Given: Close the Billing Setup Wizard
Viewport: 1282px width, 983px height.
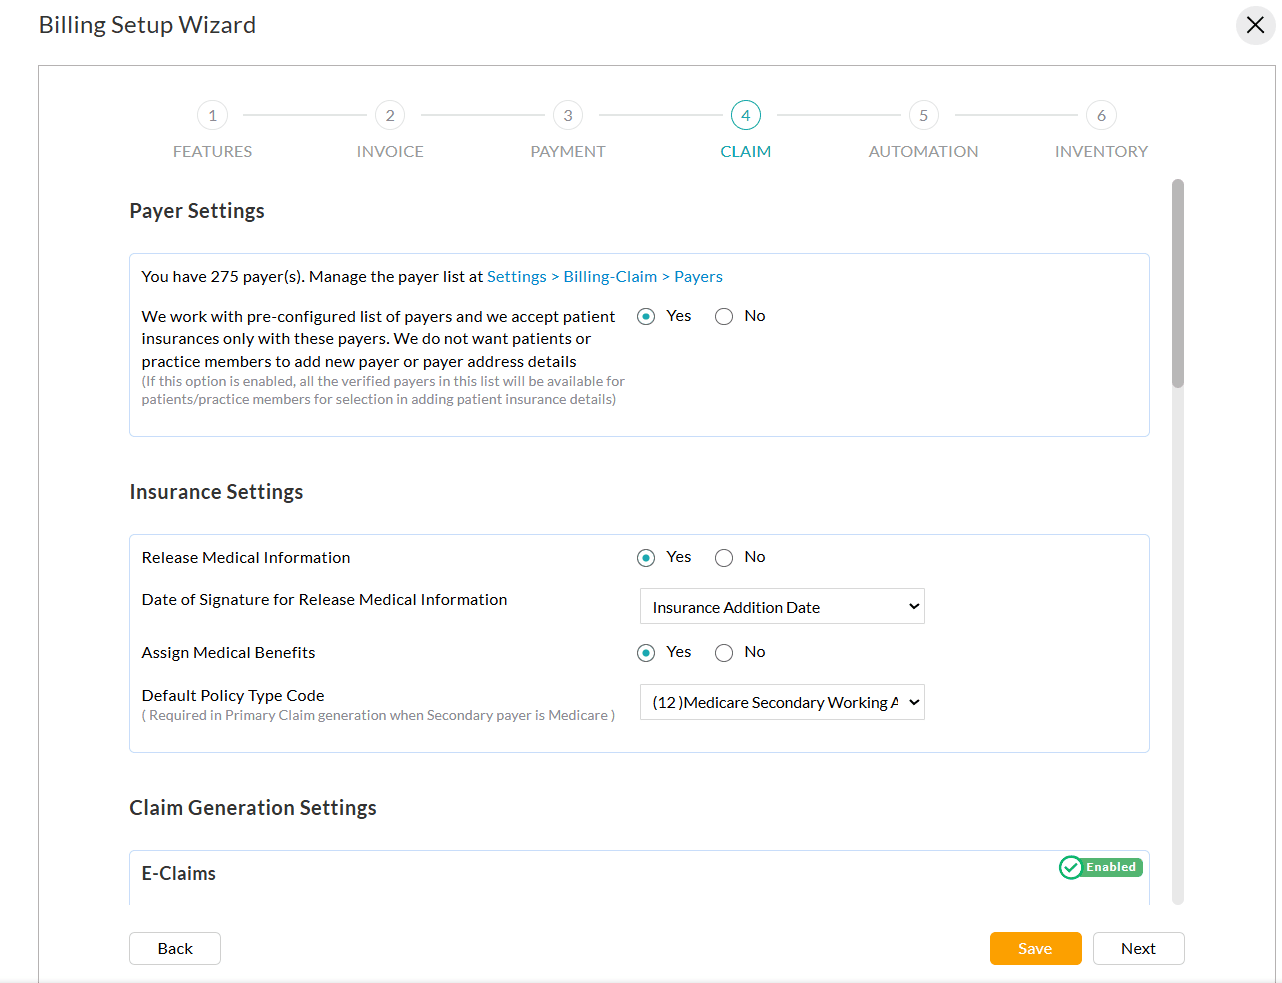Looking at the screenshot, I should tap(1255, 25).
